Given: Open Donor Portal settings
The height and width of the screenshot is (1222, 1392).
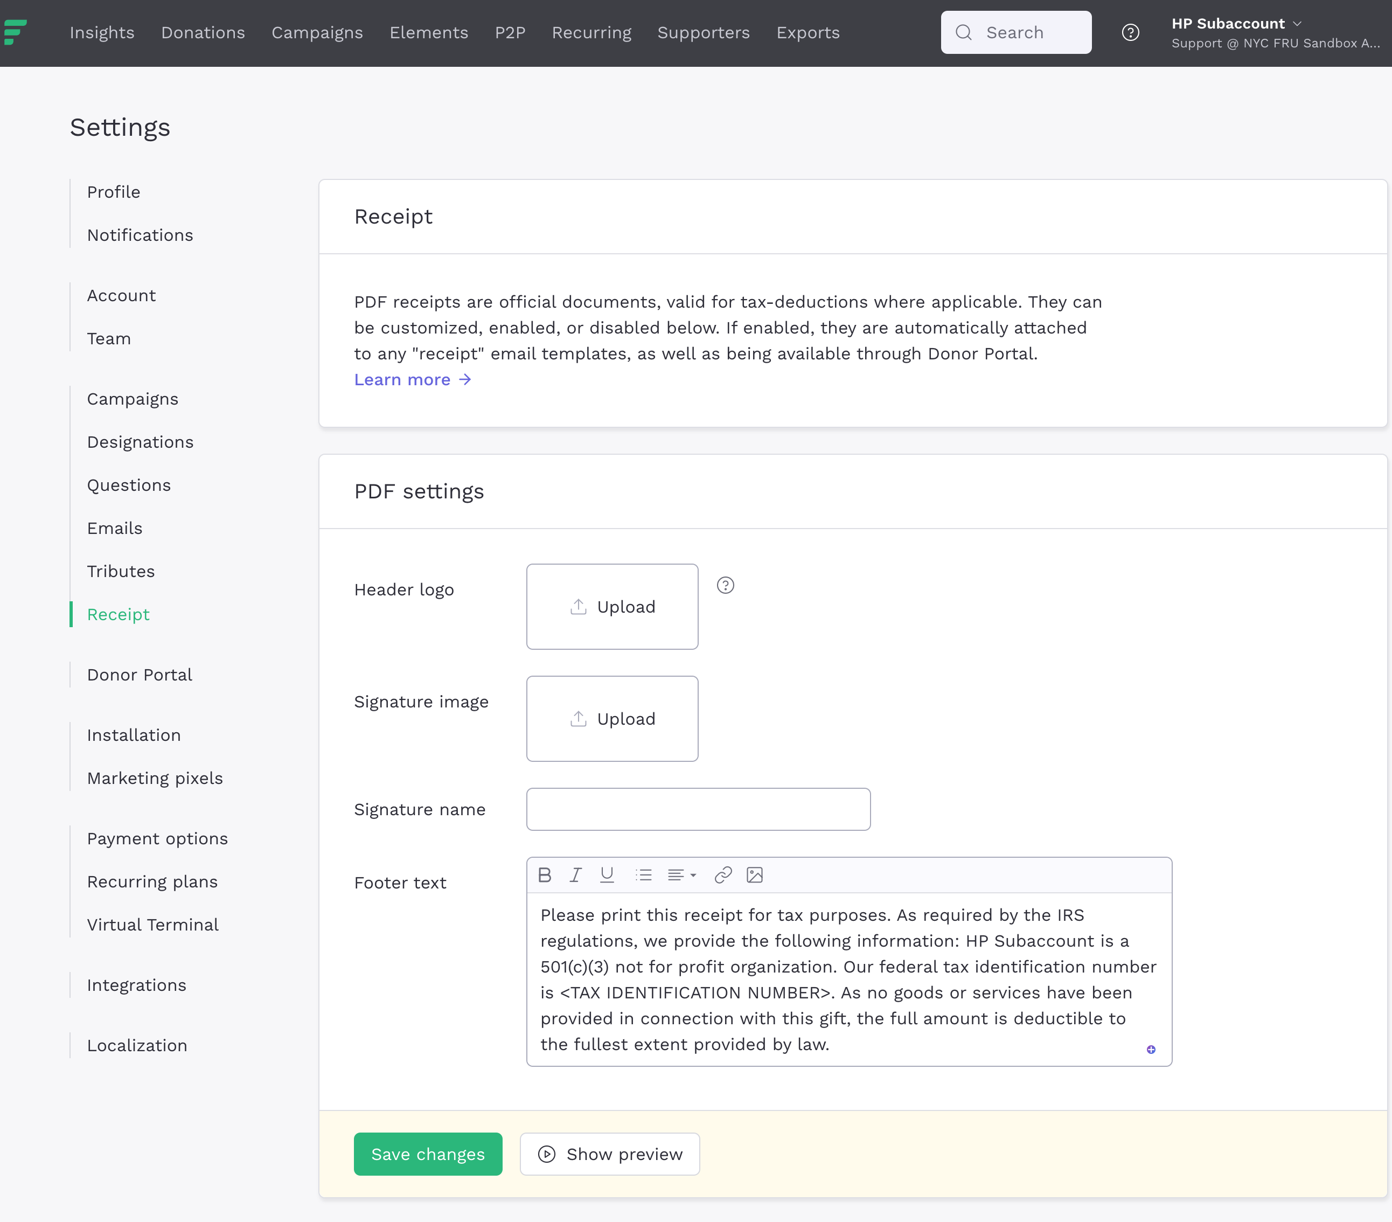Looking at the screenshot, I should pos(140,675).
